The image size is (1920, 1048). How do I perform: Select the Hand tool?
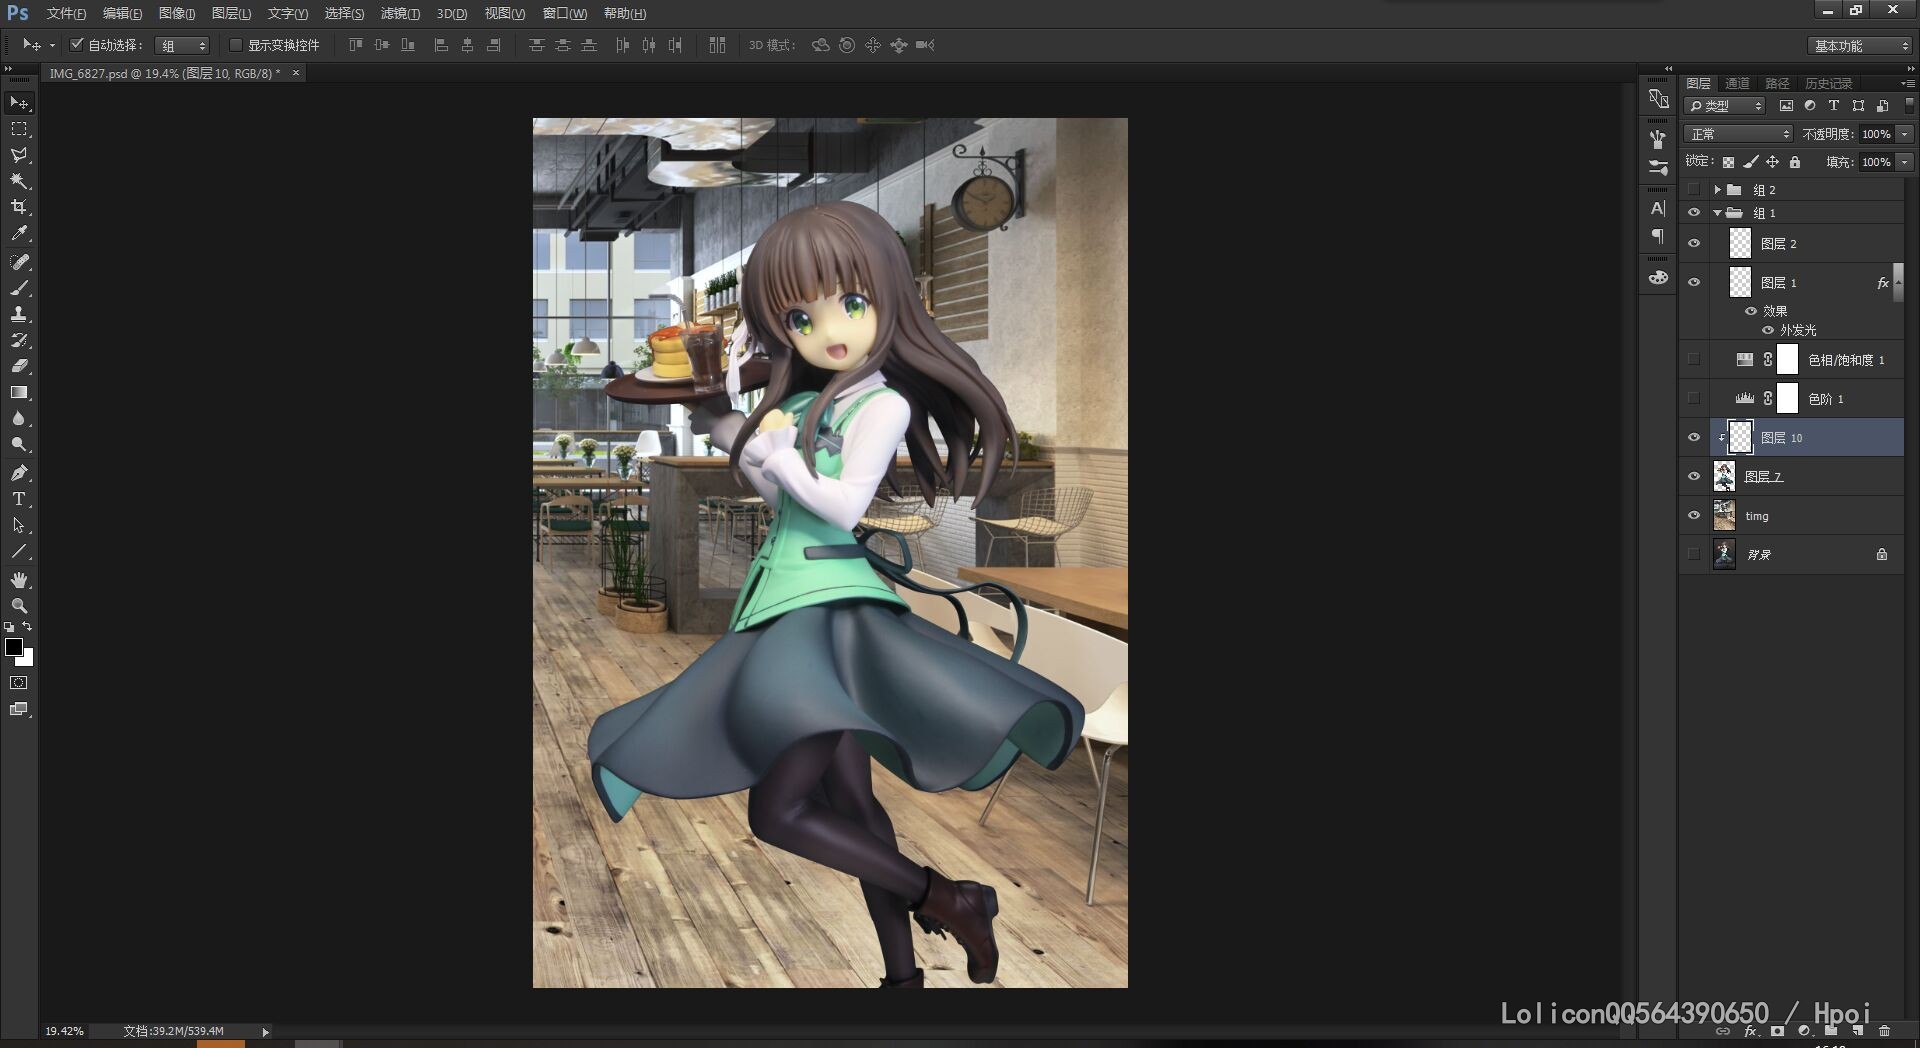coord(19,580)
